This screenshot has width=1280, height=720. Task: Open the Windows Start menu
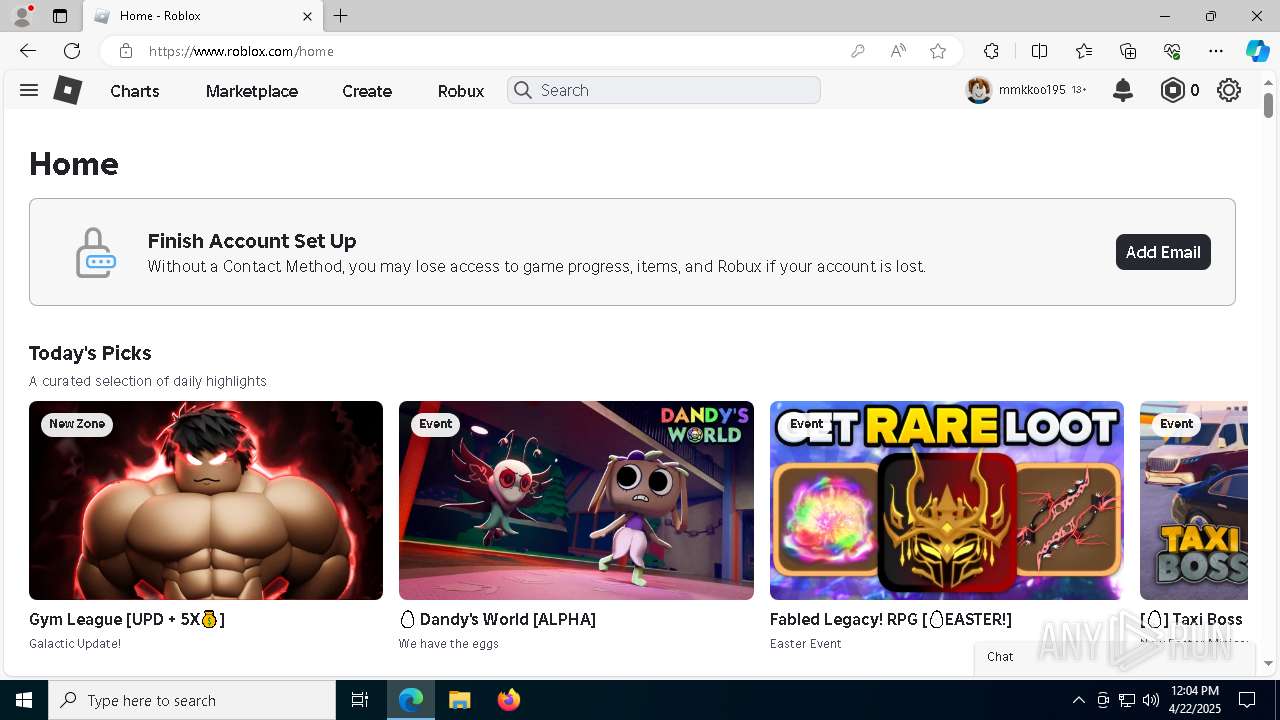click(x=24, y=700)
